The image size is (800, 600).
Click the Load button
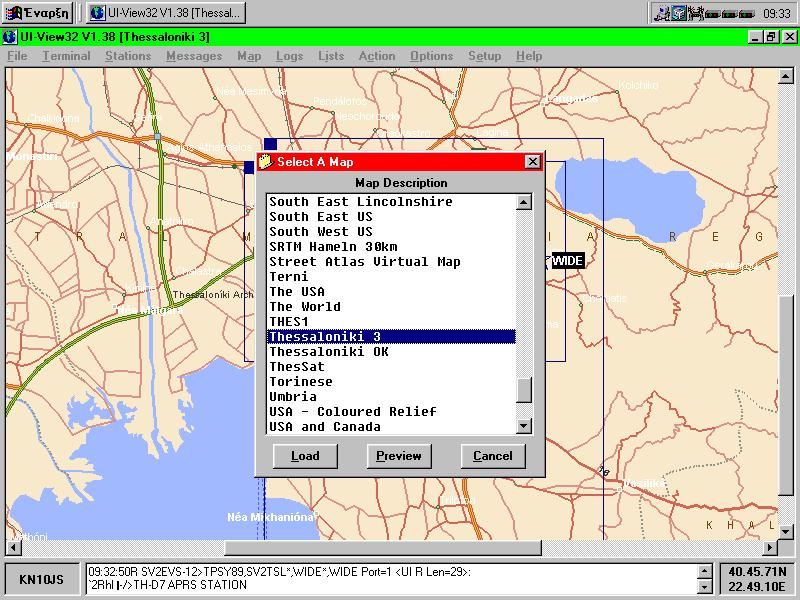point(305,456)
